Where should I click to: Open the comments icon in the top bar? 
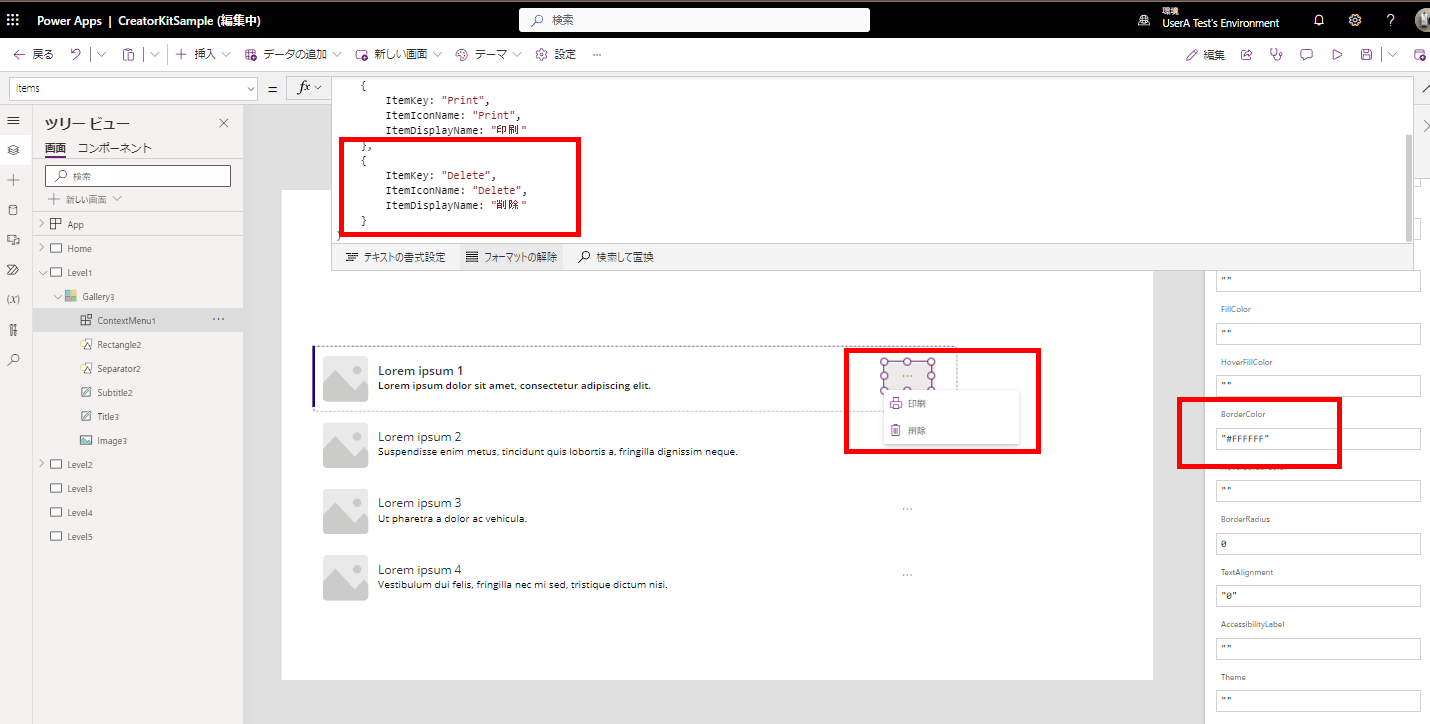point(1307,54)
